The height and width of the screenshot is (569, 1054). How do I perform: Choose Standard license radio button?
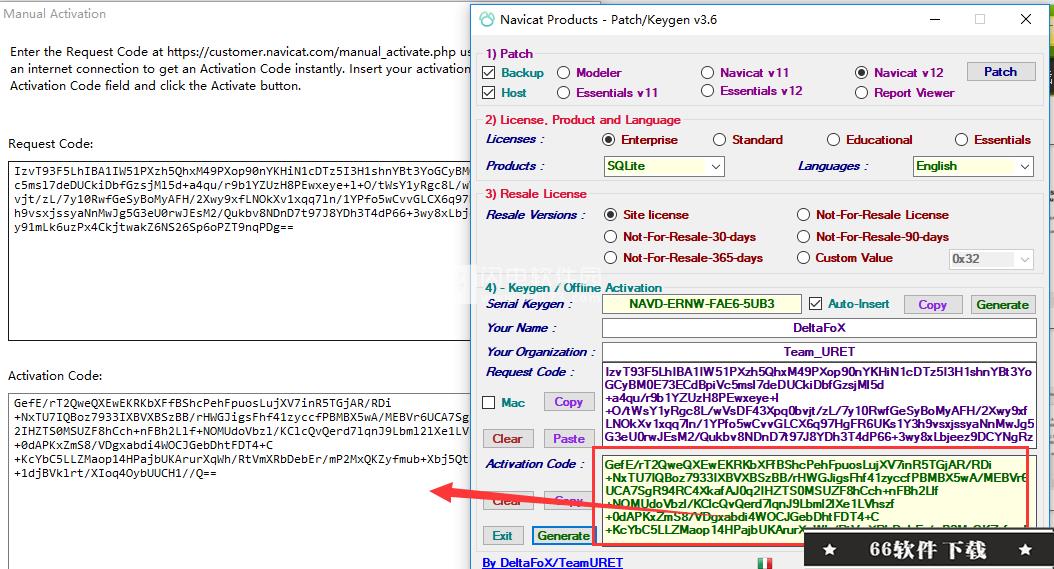[x=719, y=140]
